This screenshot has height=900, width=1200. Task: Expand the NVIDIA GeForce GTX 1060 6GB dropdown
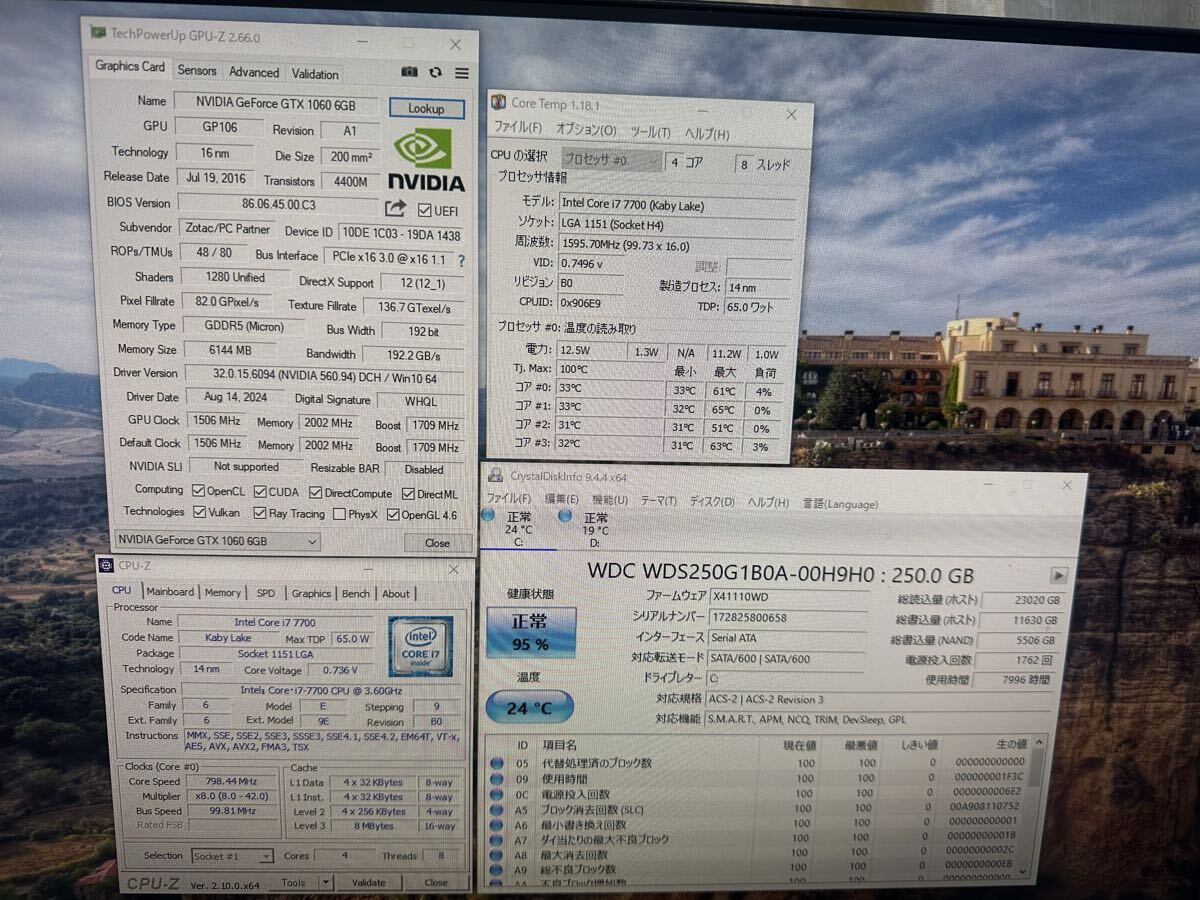tap(312, 541)
